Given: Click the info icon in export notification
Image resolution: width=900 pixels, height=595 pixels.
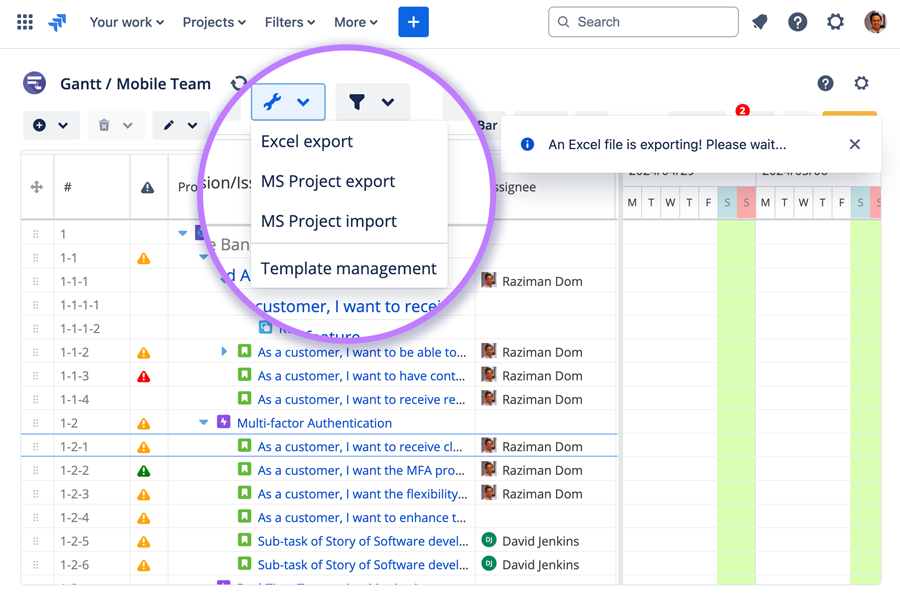Looking at the screenshot, I should [x=527, y=145].
